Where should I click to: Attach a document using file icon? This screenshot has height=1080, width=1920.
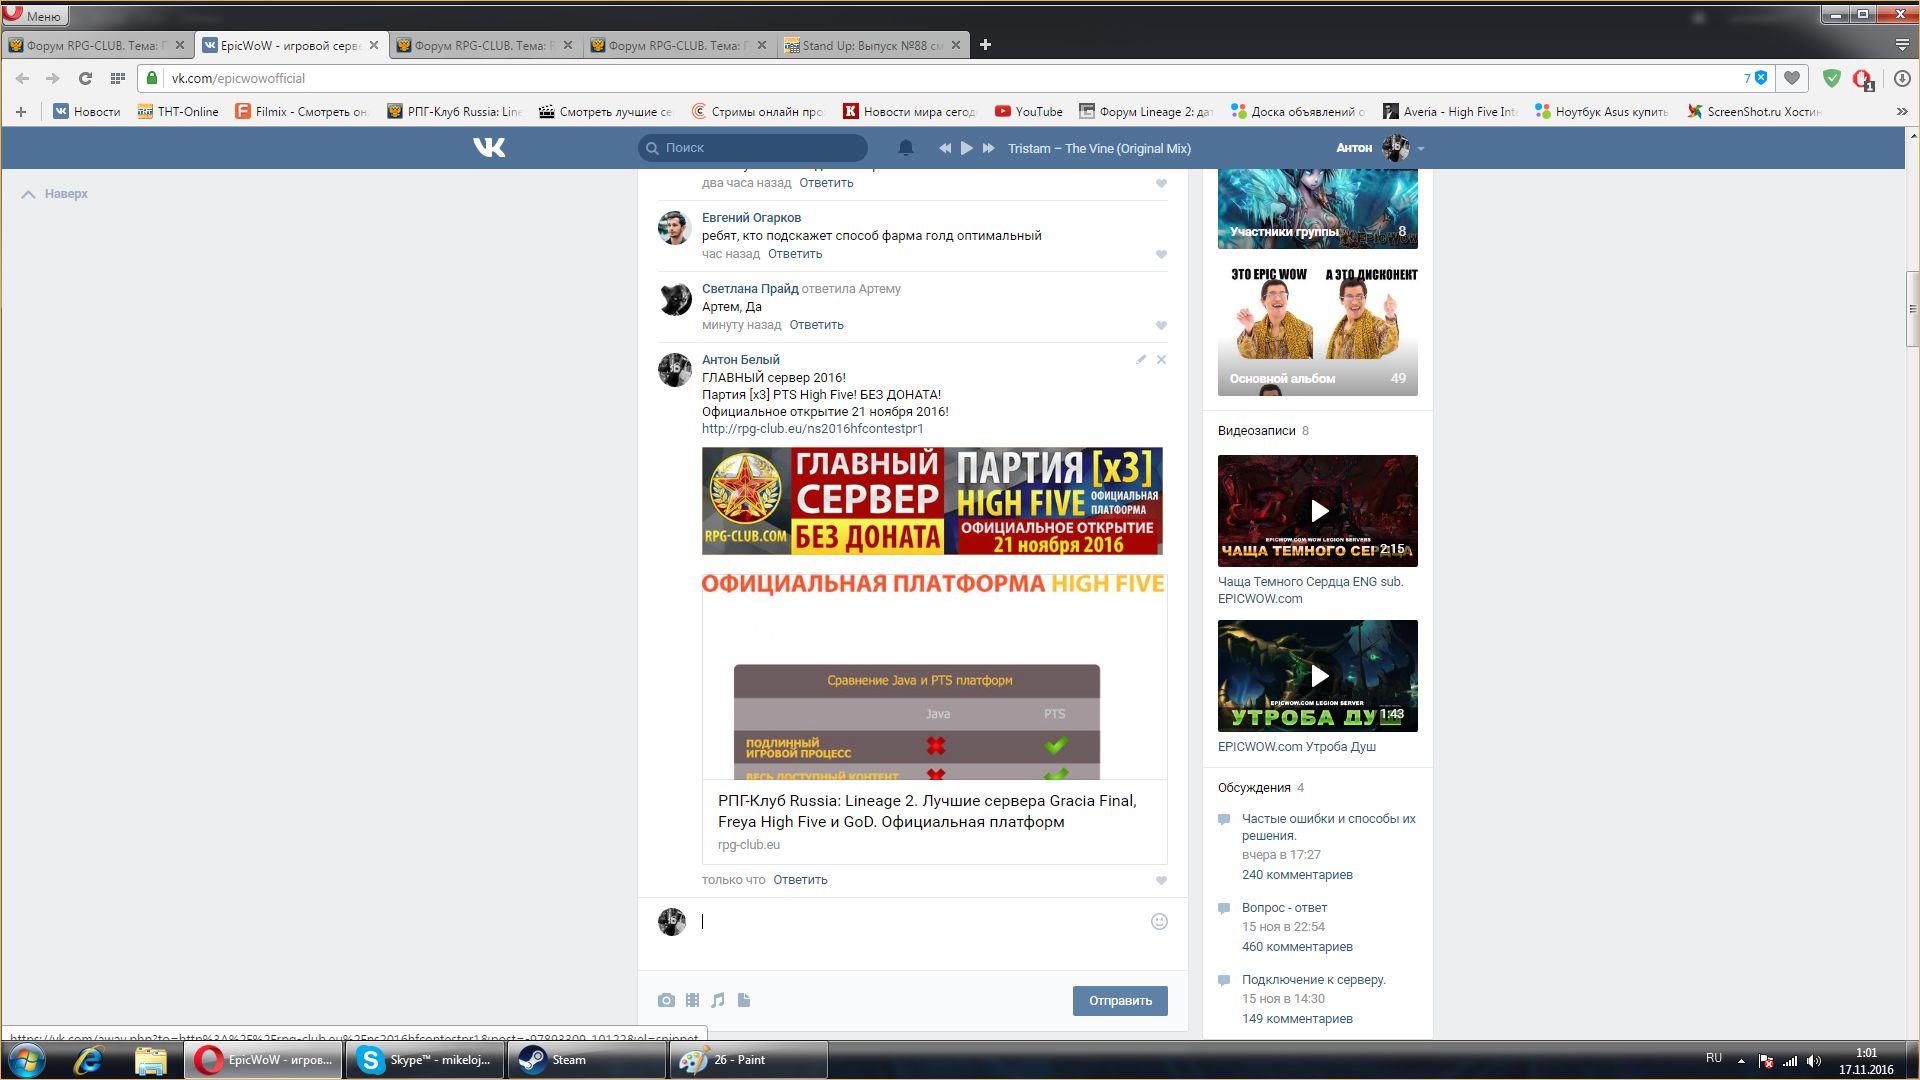click(x=744, y=1000)
